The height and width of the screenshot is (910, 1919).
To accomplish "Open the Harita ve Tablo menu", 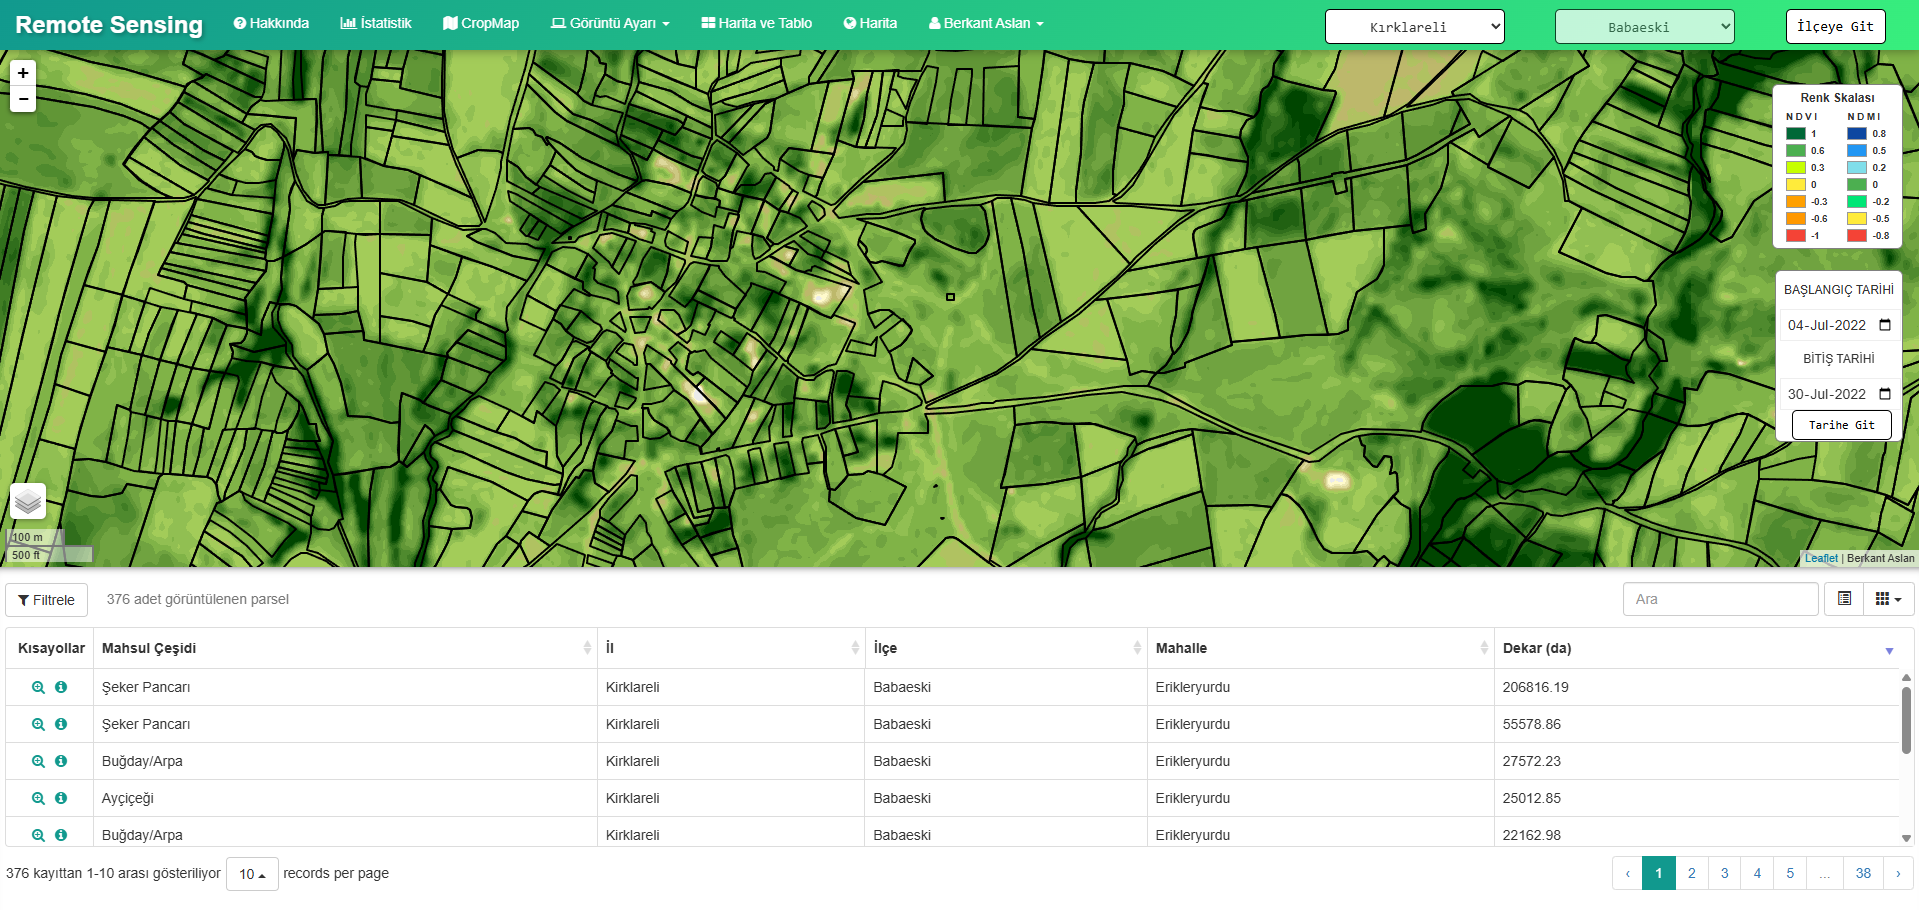I will tap(755, 22).
